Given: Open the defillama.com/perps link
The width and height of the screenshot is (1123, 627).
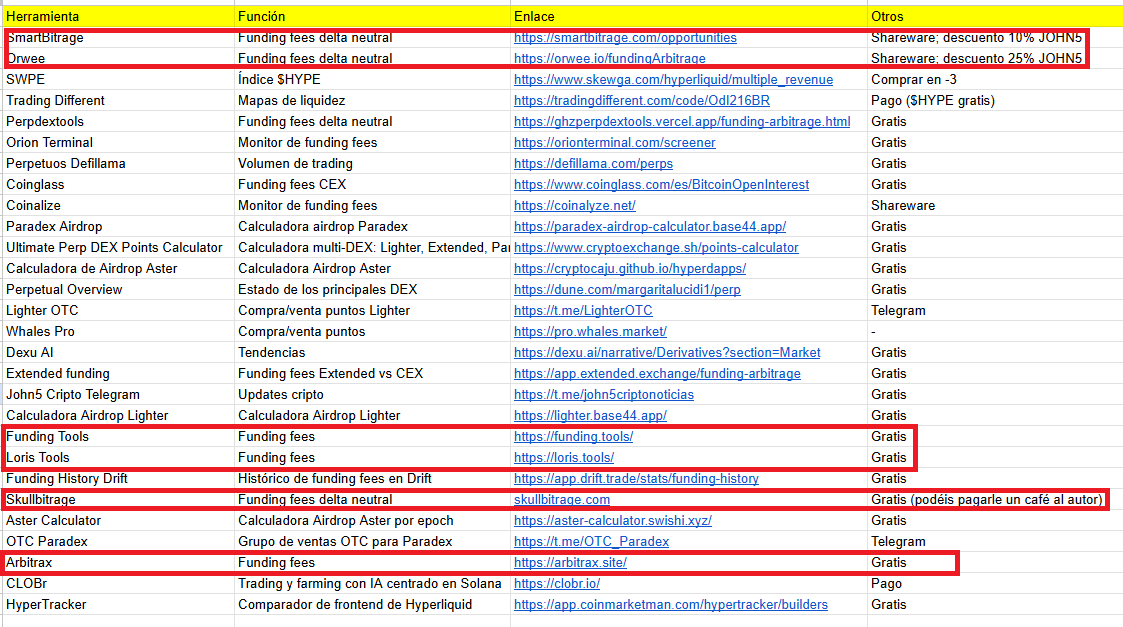Looking at the screenshot, I should 593,163.
